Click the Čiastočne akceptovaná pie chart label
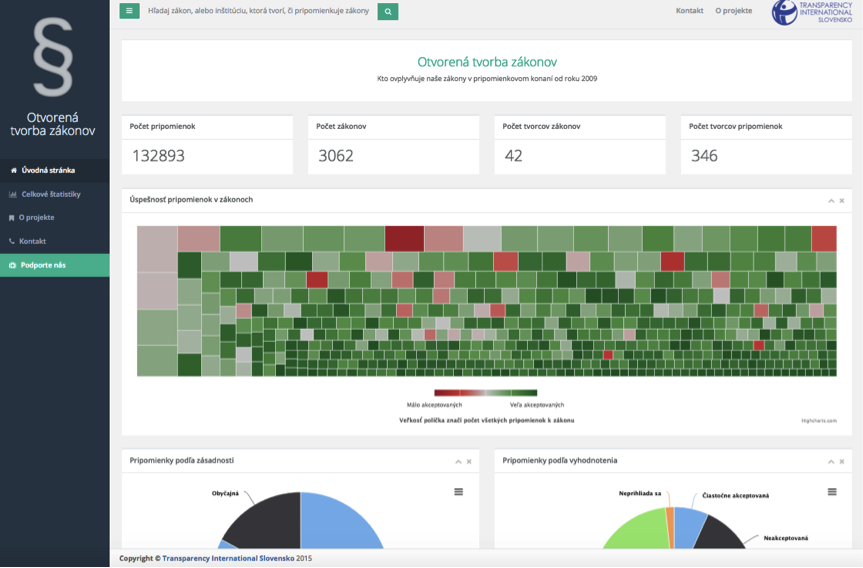 (x=735, y=495)
